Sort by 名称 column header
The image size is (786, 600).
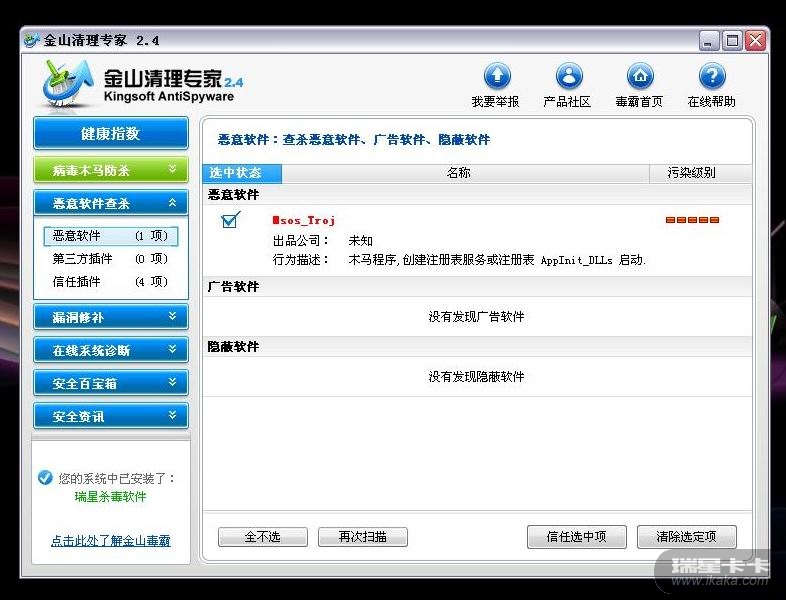coord(465,173)
